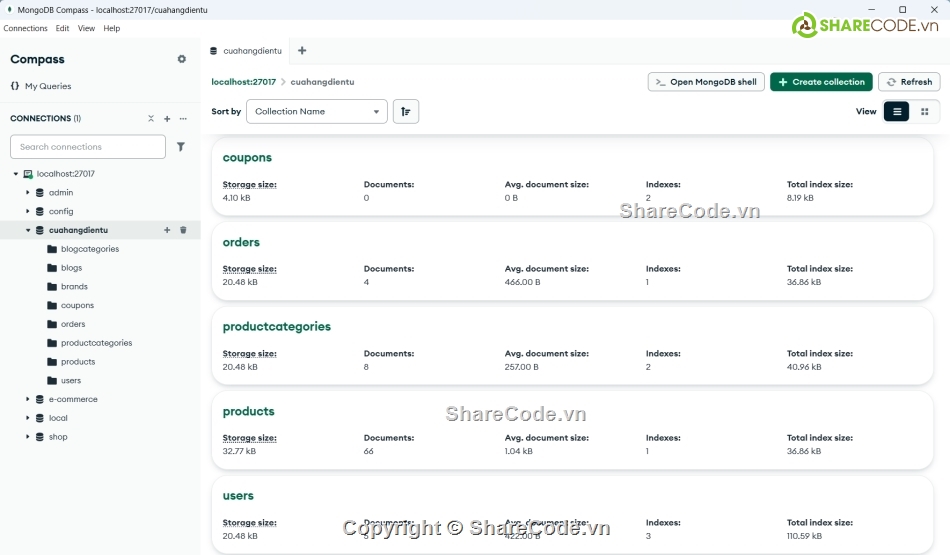Viewport: 950px width, 555px height.
Task: Open connections more options ellipsis
Action: (x=183, y=119)
